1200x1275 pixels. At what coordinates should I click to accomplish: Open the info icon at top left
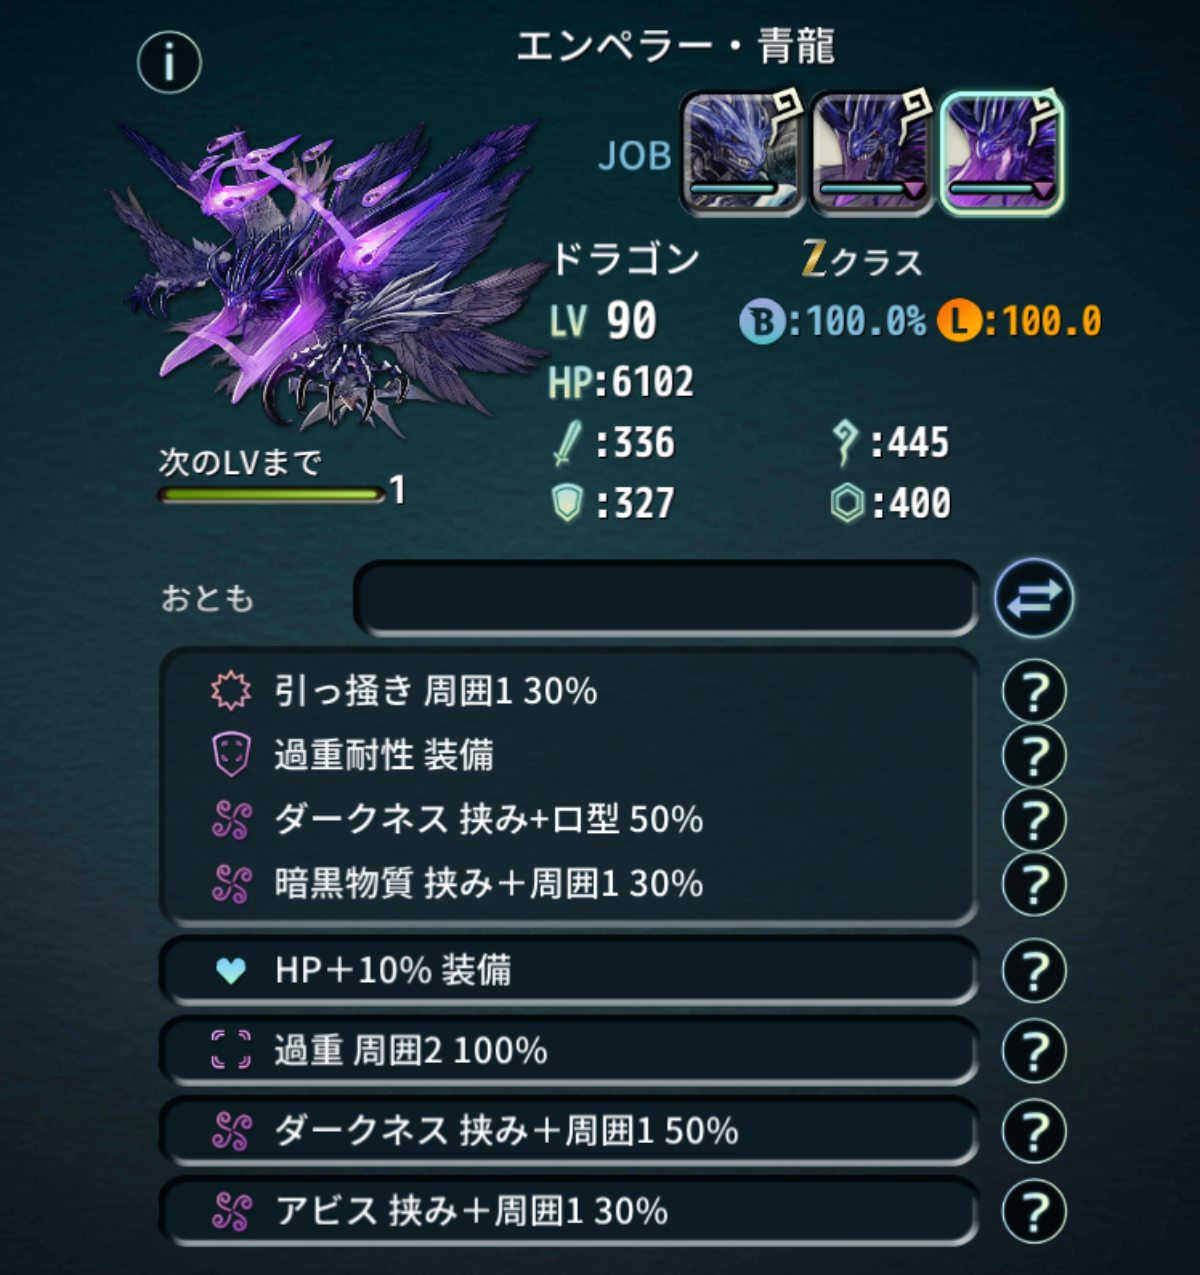click(x=169, y=61)
